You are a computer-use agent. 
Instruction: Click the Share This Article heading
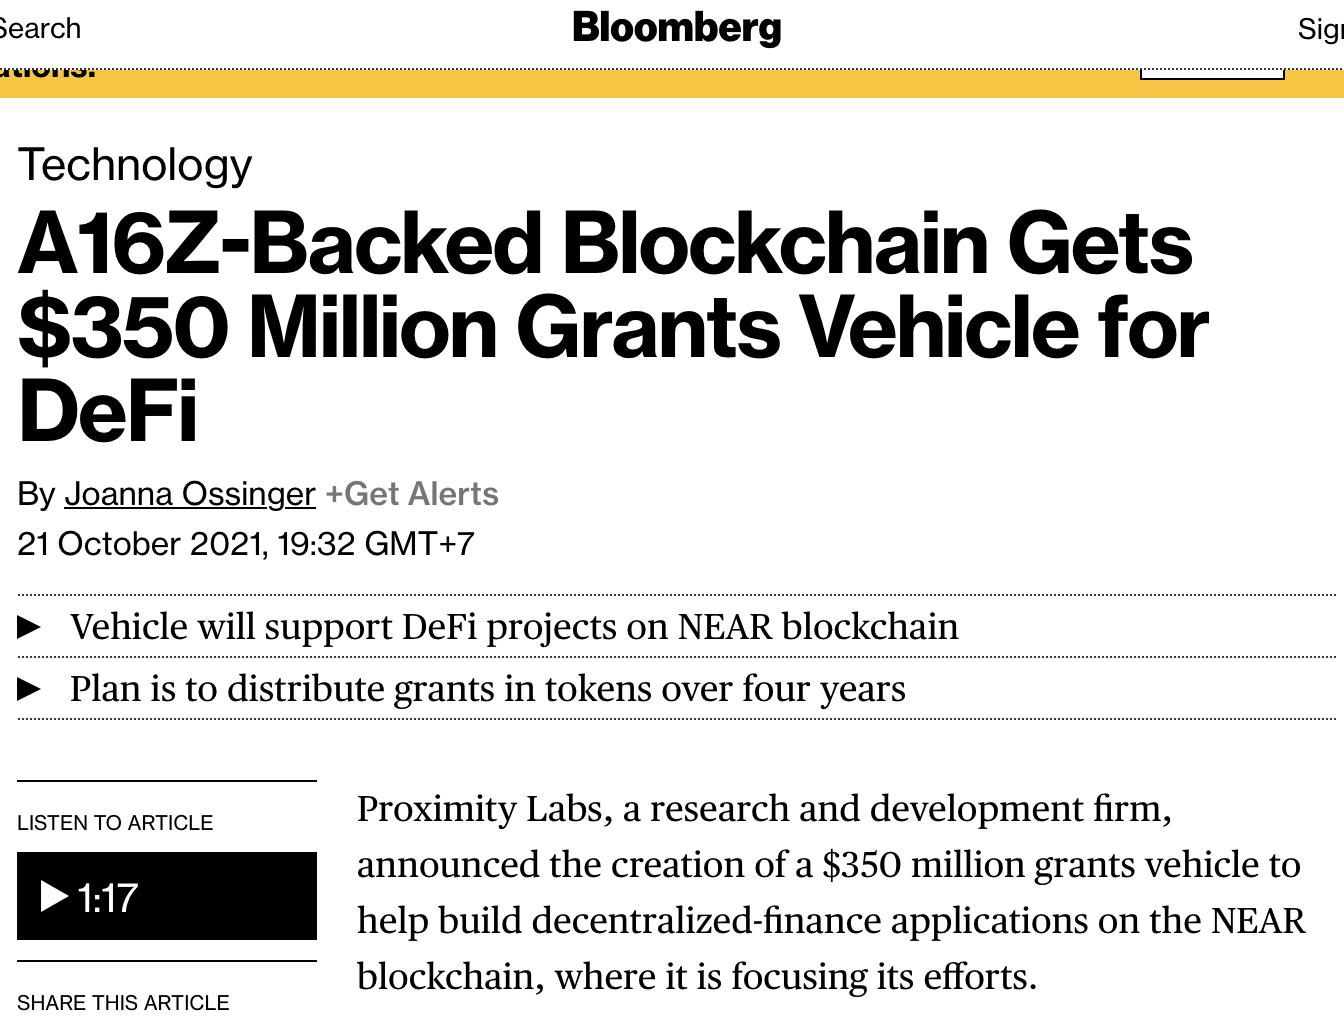point(123,1003)
